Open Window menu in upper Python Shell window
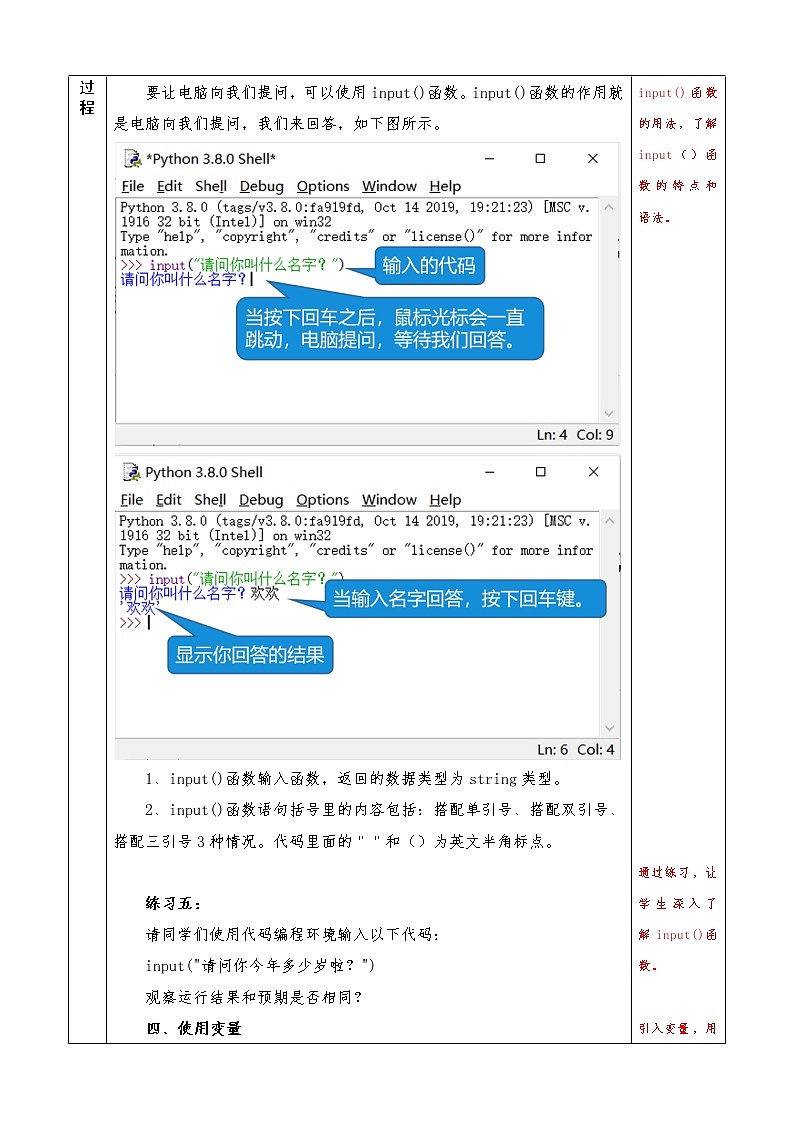 click(389, 186)
